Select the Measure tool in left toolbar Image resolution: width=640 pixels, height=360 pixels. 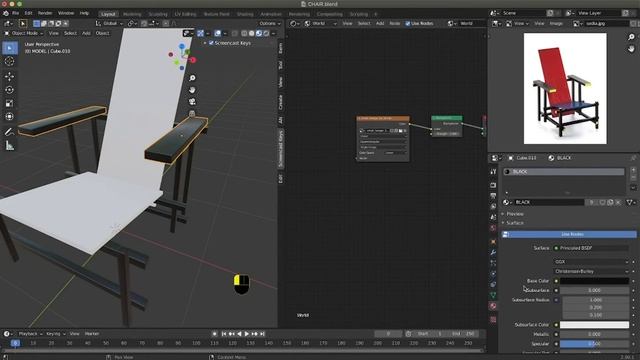tap(10, 145)
